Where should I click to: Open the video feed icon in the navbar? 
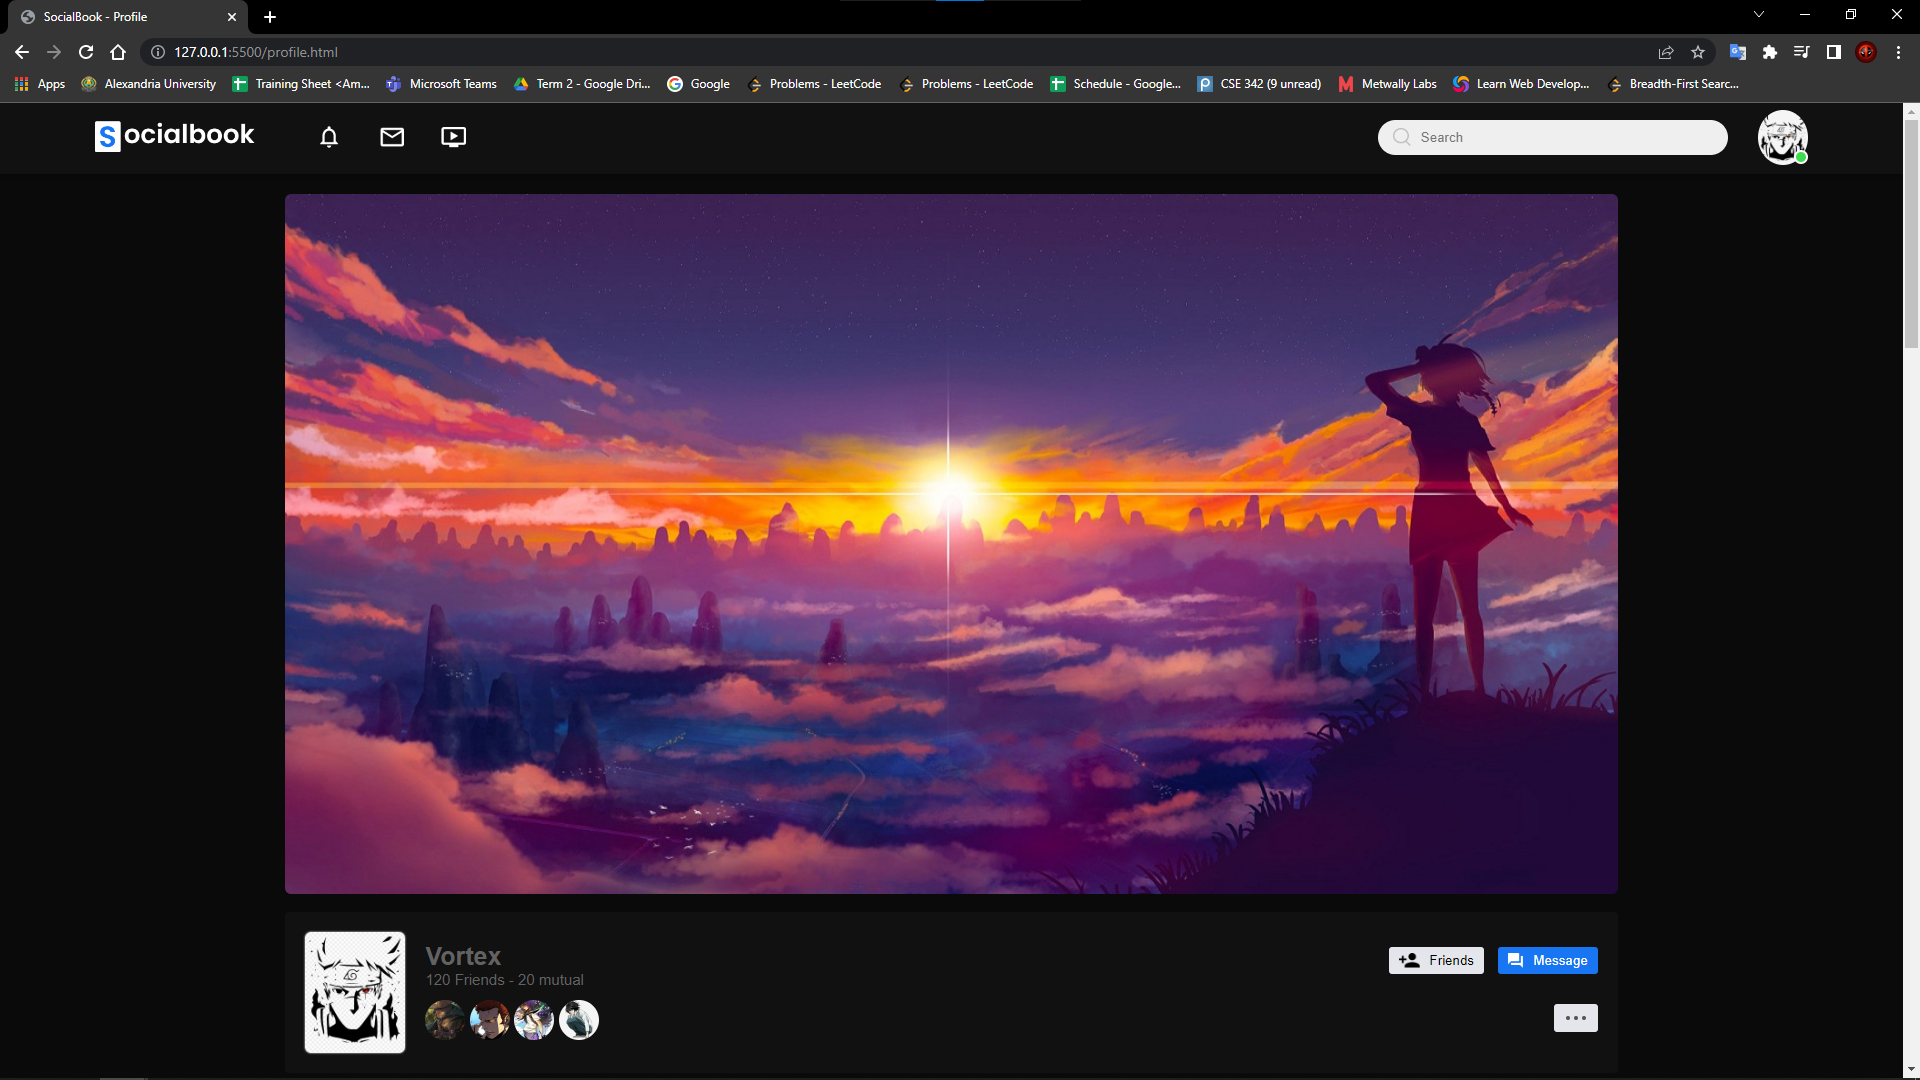[453, 137]
